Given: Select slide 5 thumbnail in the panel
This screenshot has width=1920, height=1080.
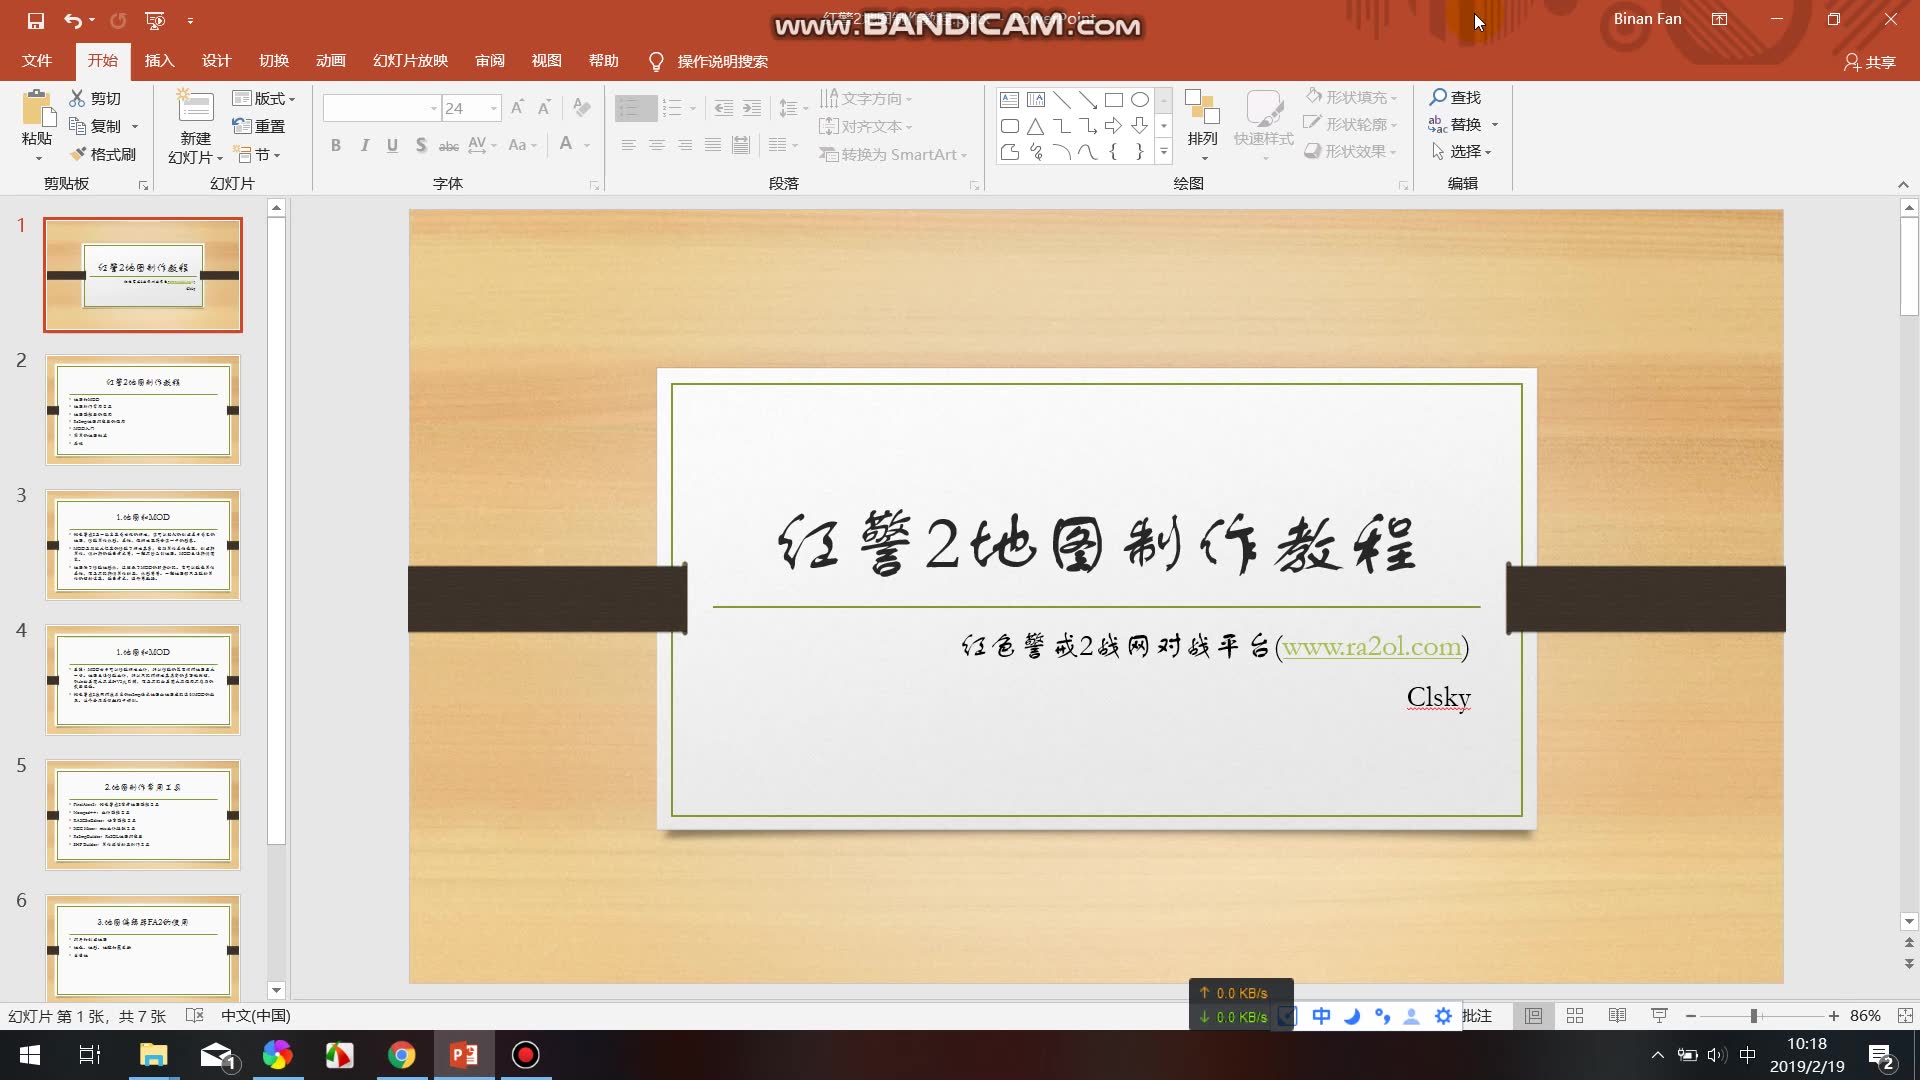Looking at the screenshot, I should (x=143, y=815).
